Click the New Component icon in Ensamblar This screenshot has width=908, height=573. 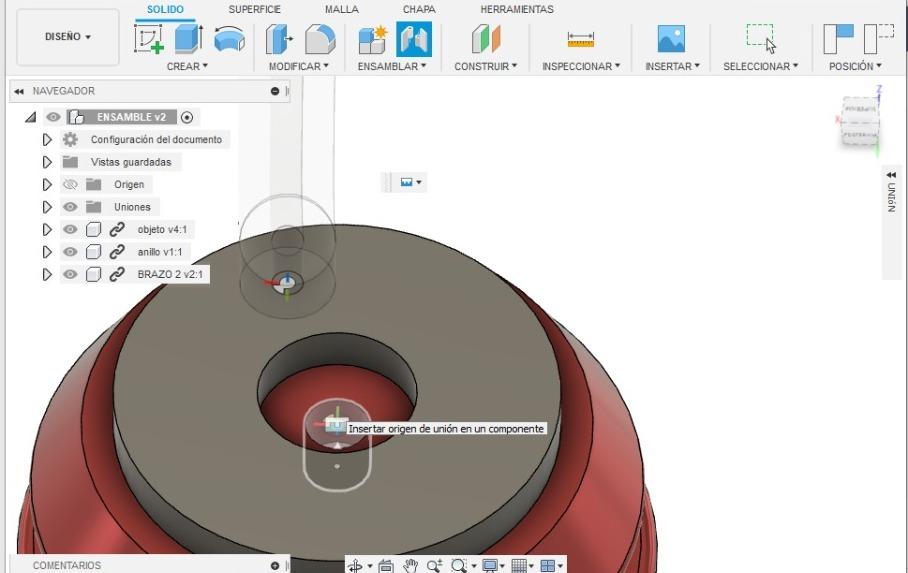372,39
